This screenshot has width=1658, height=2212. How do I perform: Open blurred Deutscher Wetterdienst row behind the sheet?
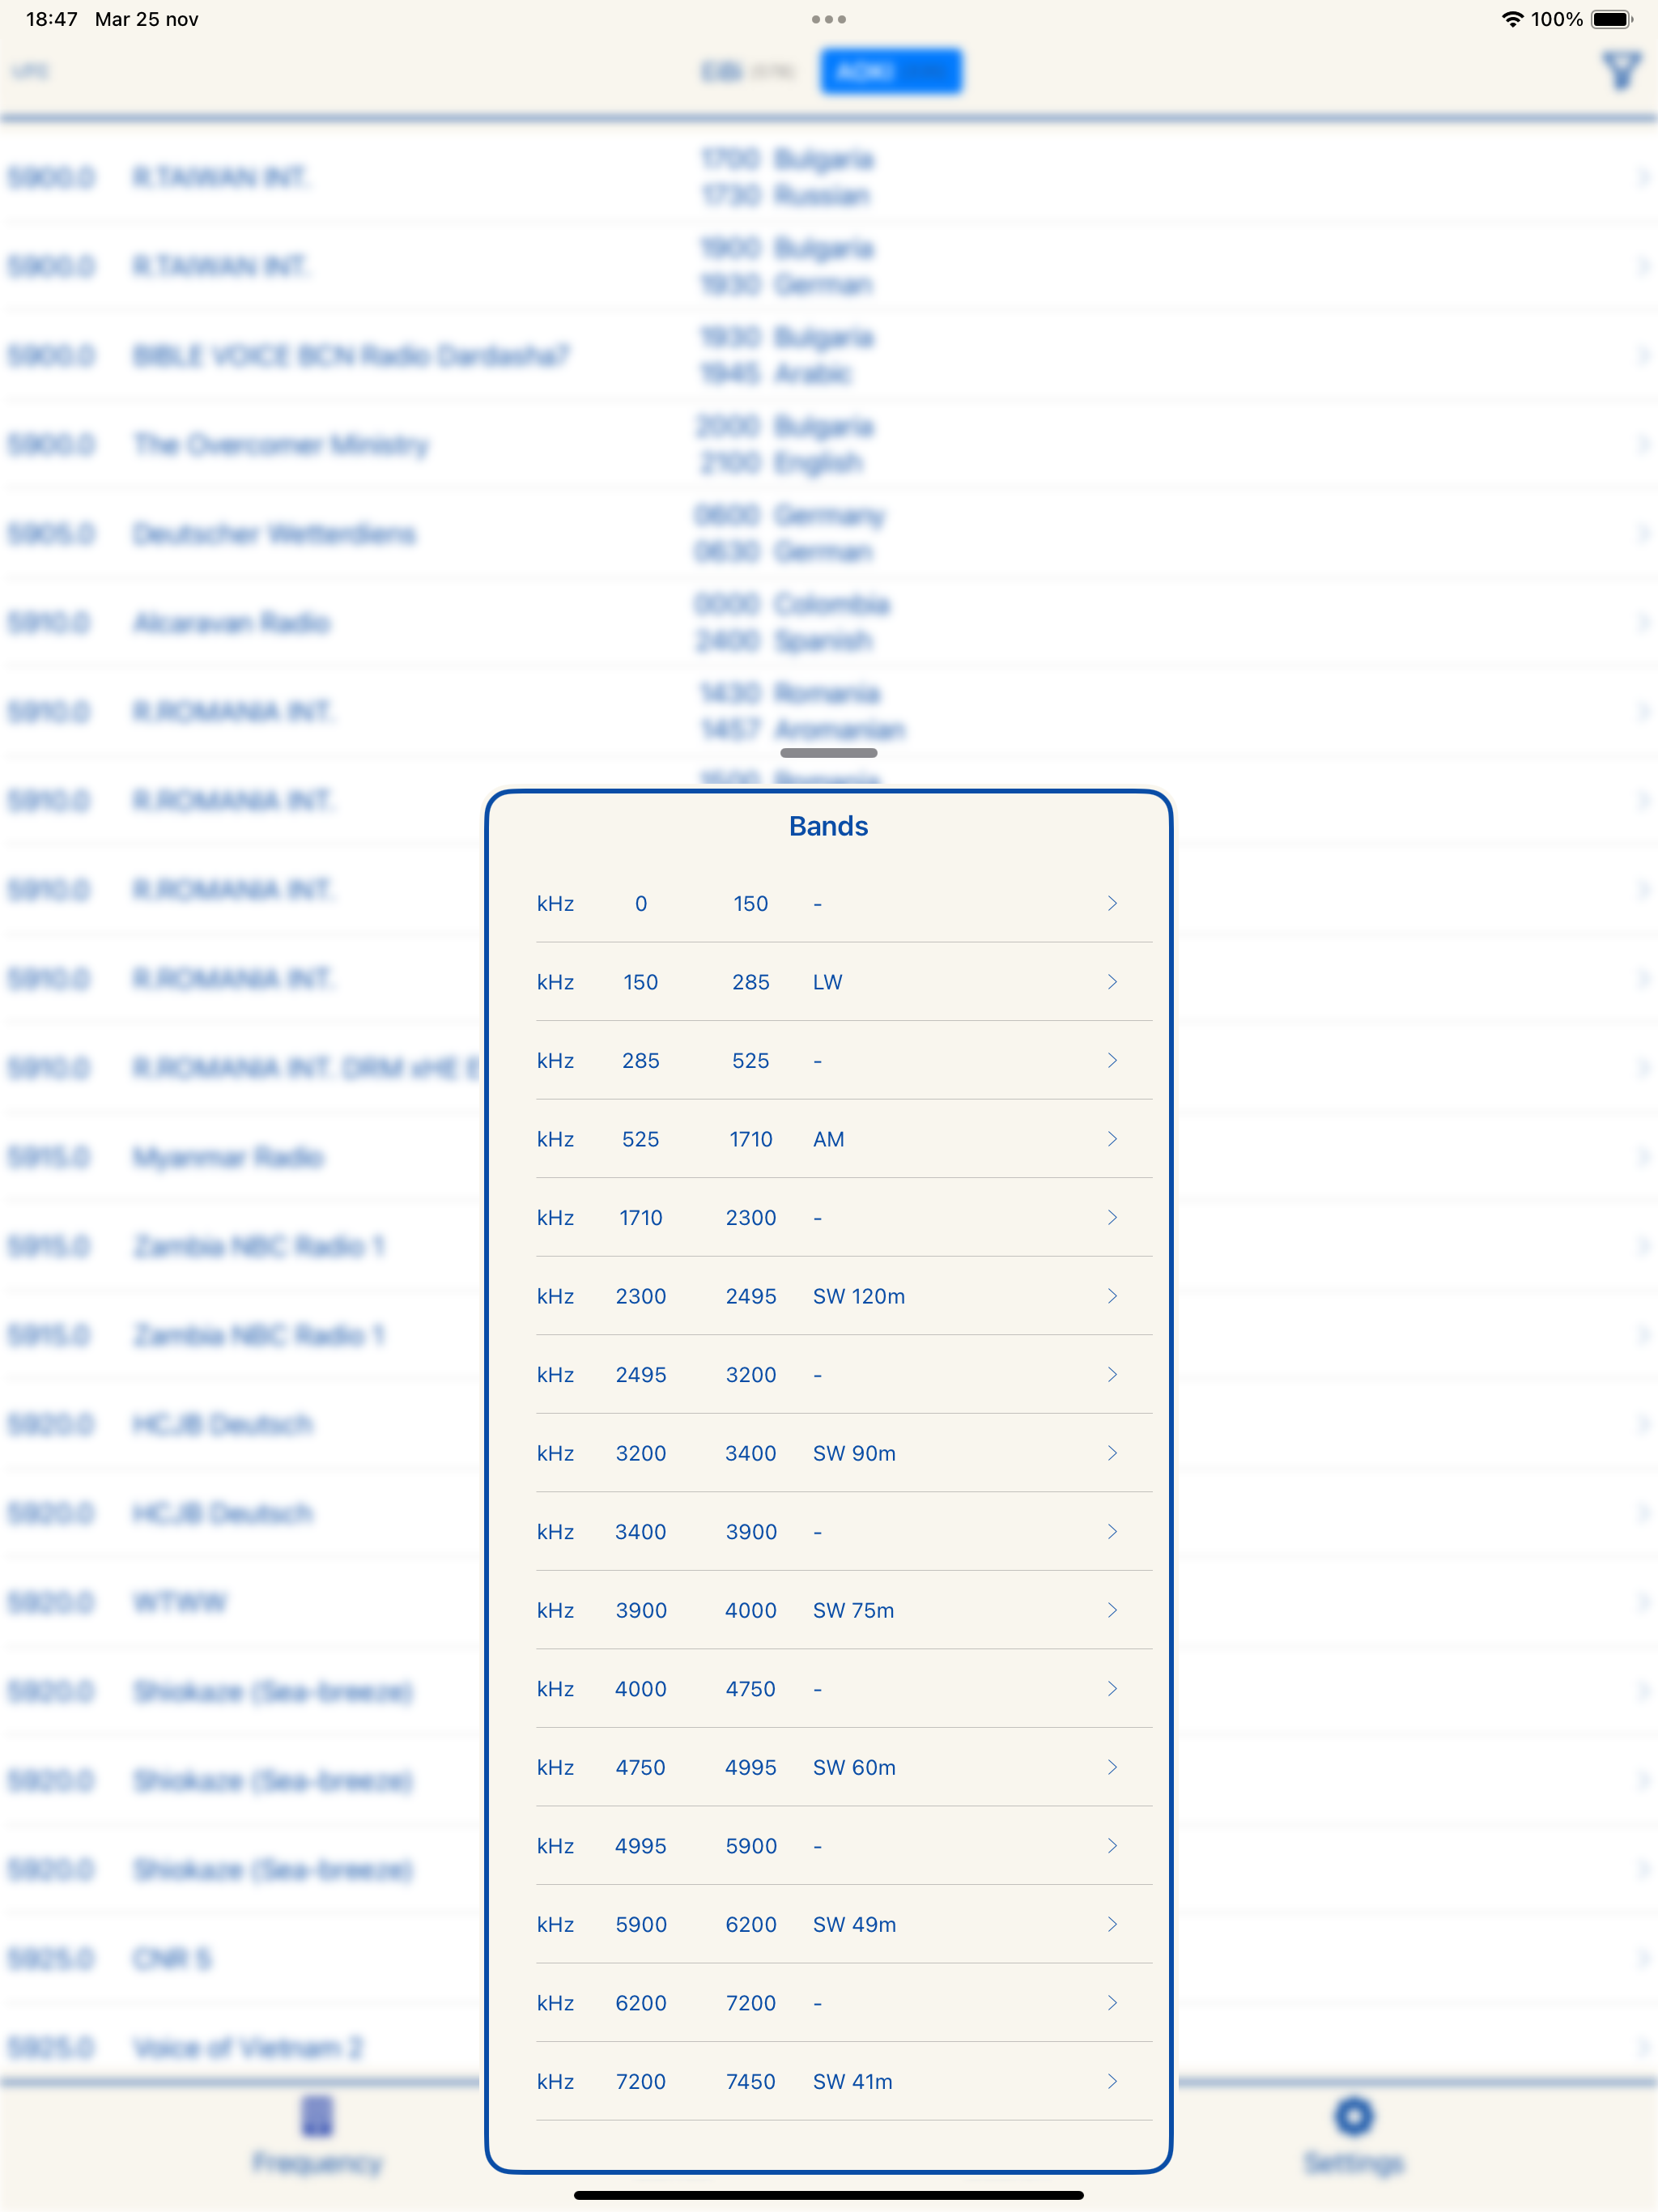coord(829,533)
